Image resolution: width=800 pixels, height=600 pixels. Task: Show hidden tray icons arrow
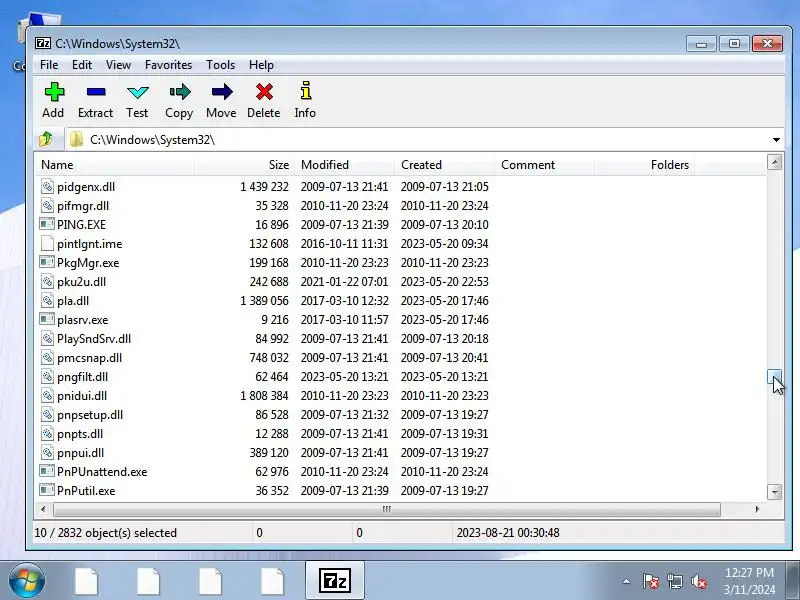click(x=627, y=581)
